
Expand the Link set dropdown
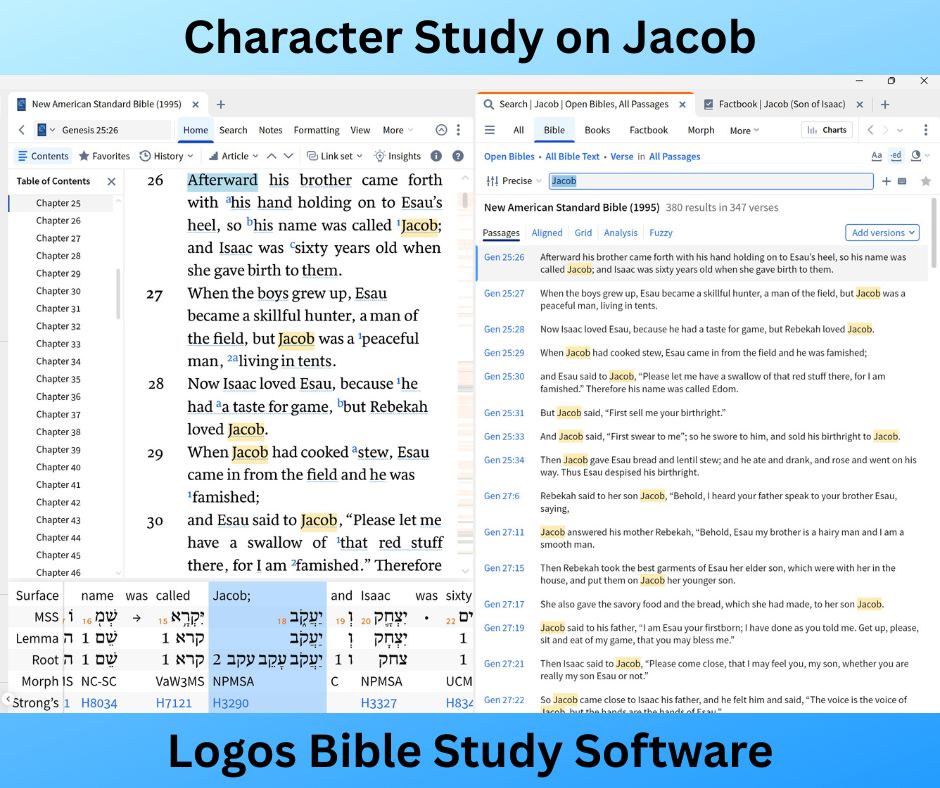(335, 156)
